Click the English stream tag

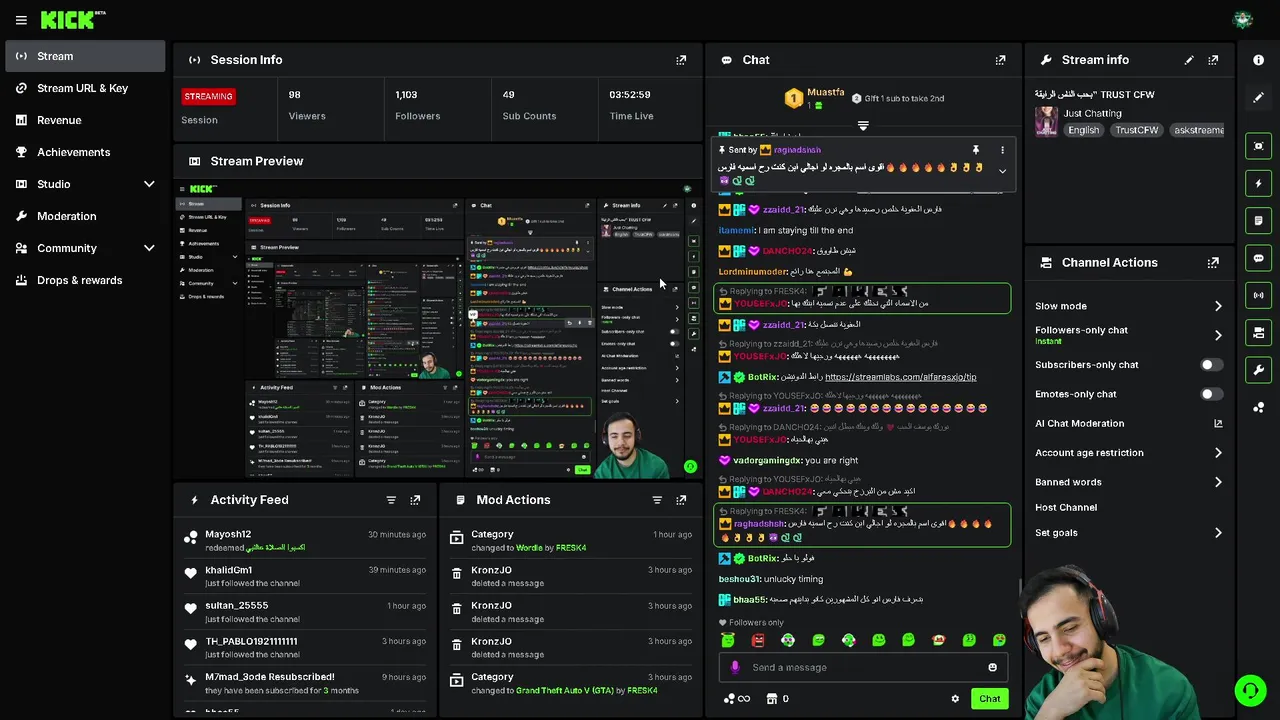(x=1083, y=130)
